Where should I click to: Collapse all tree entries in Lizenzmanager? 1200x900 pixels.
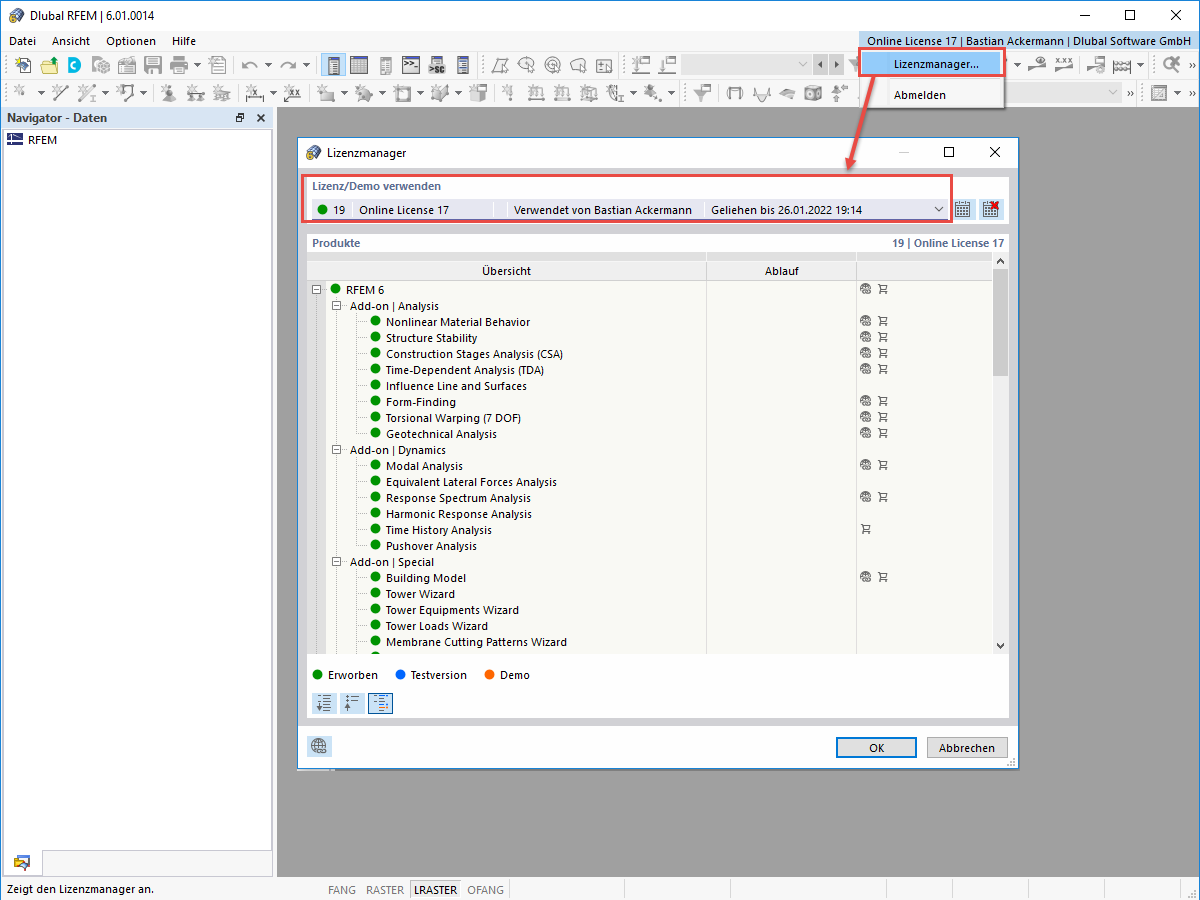[x=352, y=703]
